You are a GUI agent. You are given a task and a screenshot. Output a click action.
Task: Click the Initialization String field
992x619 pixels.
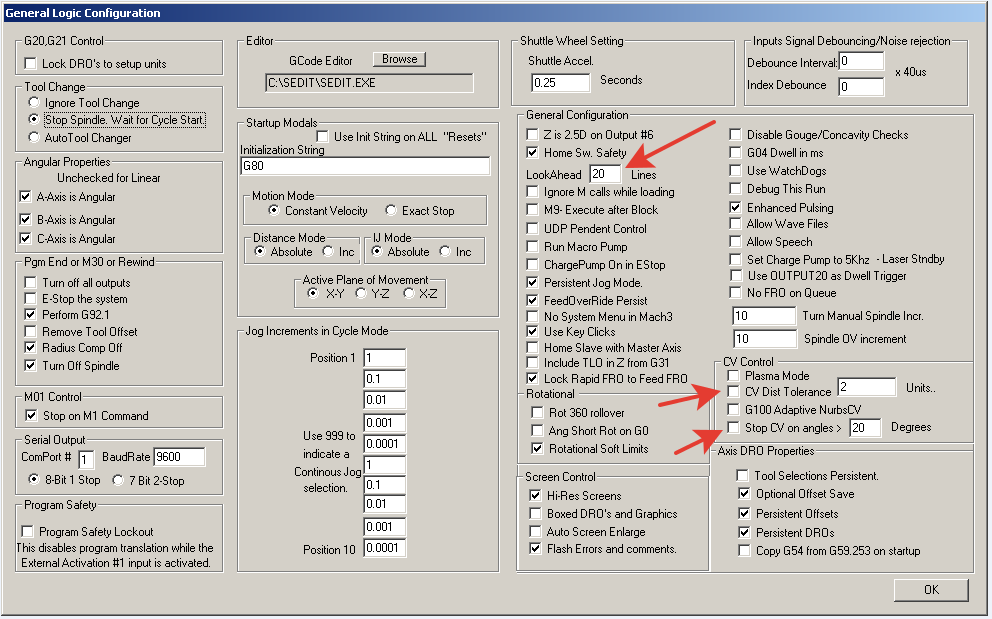tap(365, 166)
